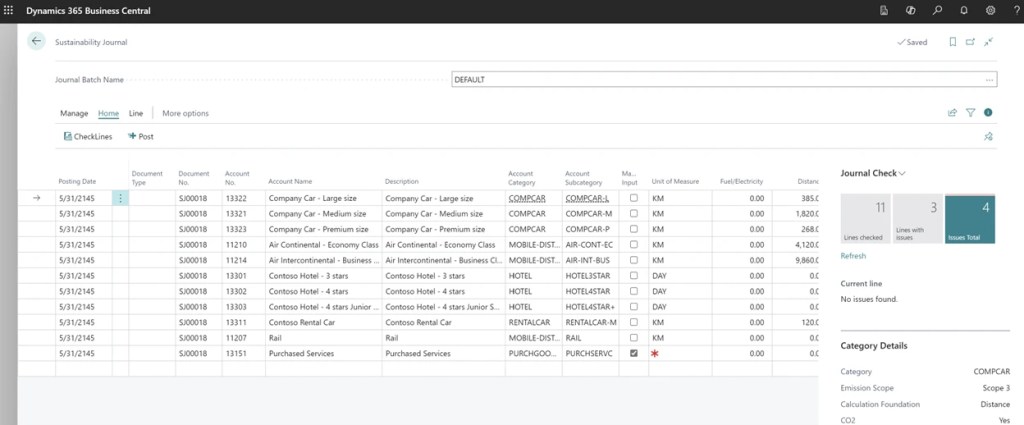Click the Refresh link
The height and width of the screenshot is (425, 1024).
pos(853,256)
